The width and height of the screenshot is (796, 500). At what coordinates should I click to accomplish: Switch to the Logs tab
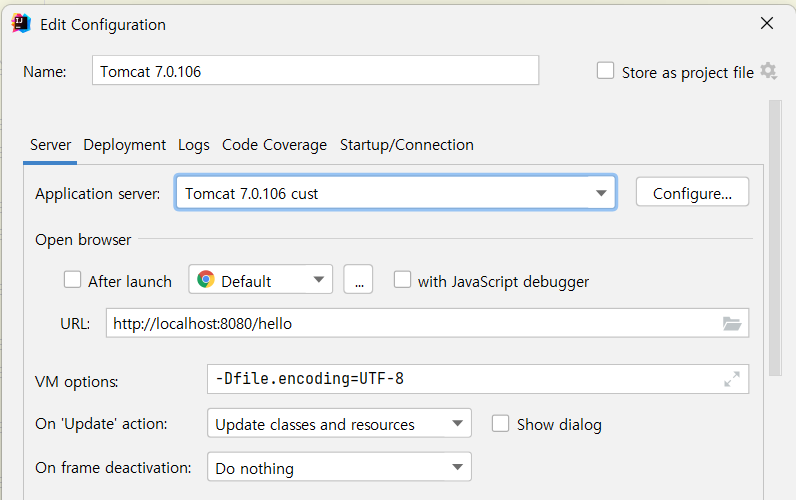[x=193, y=145]
